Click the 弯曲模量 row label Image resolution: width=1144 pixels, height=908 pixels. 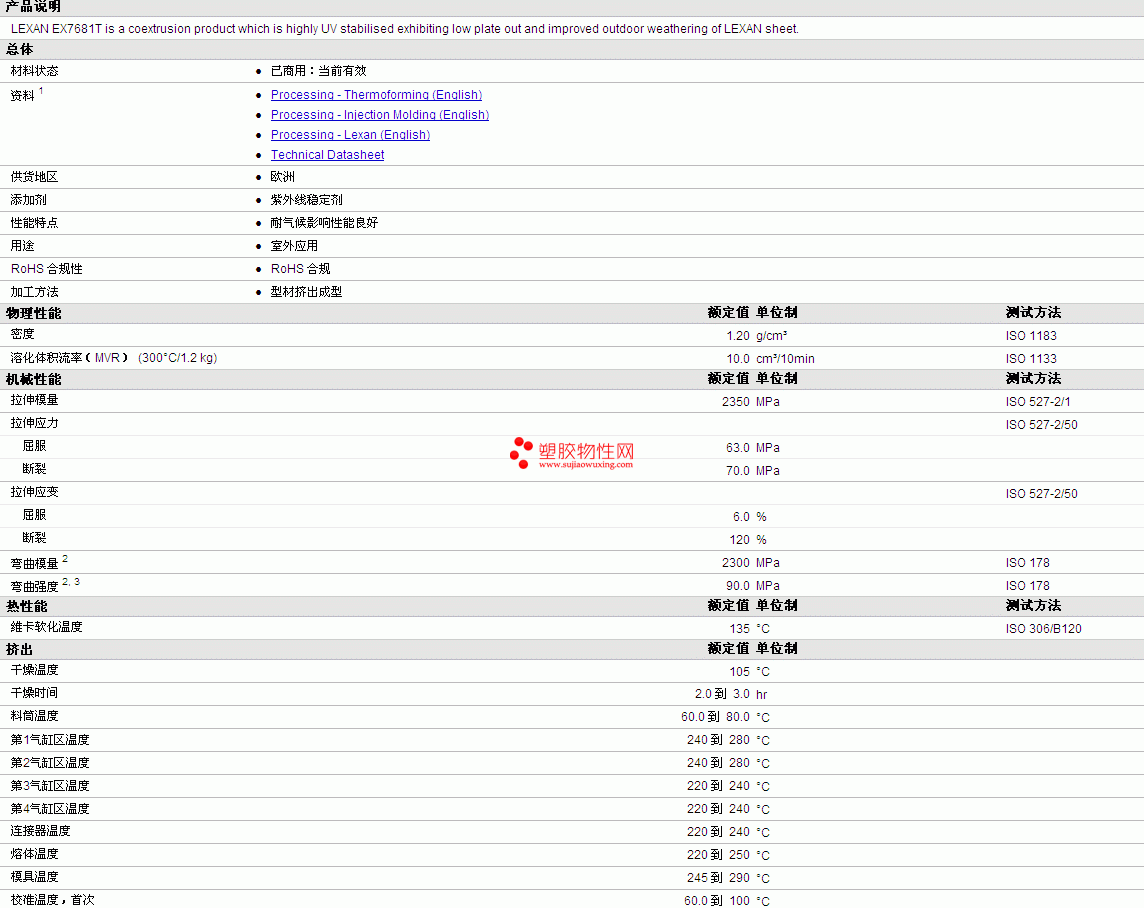(x=34, y=563)
